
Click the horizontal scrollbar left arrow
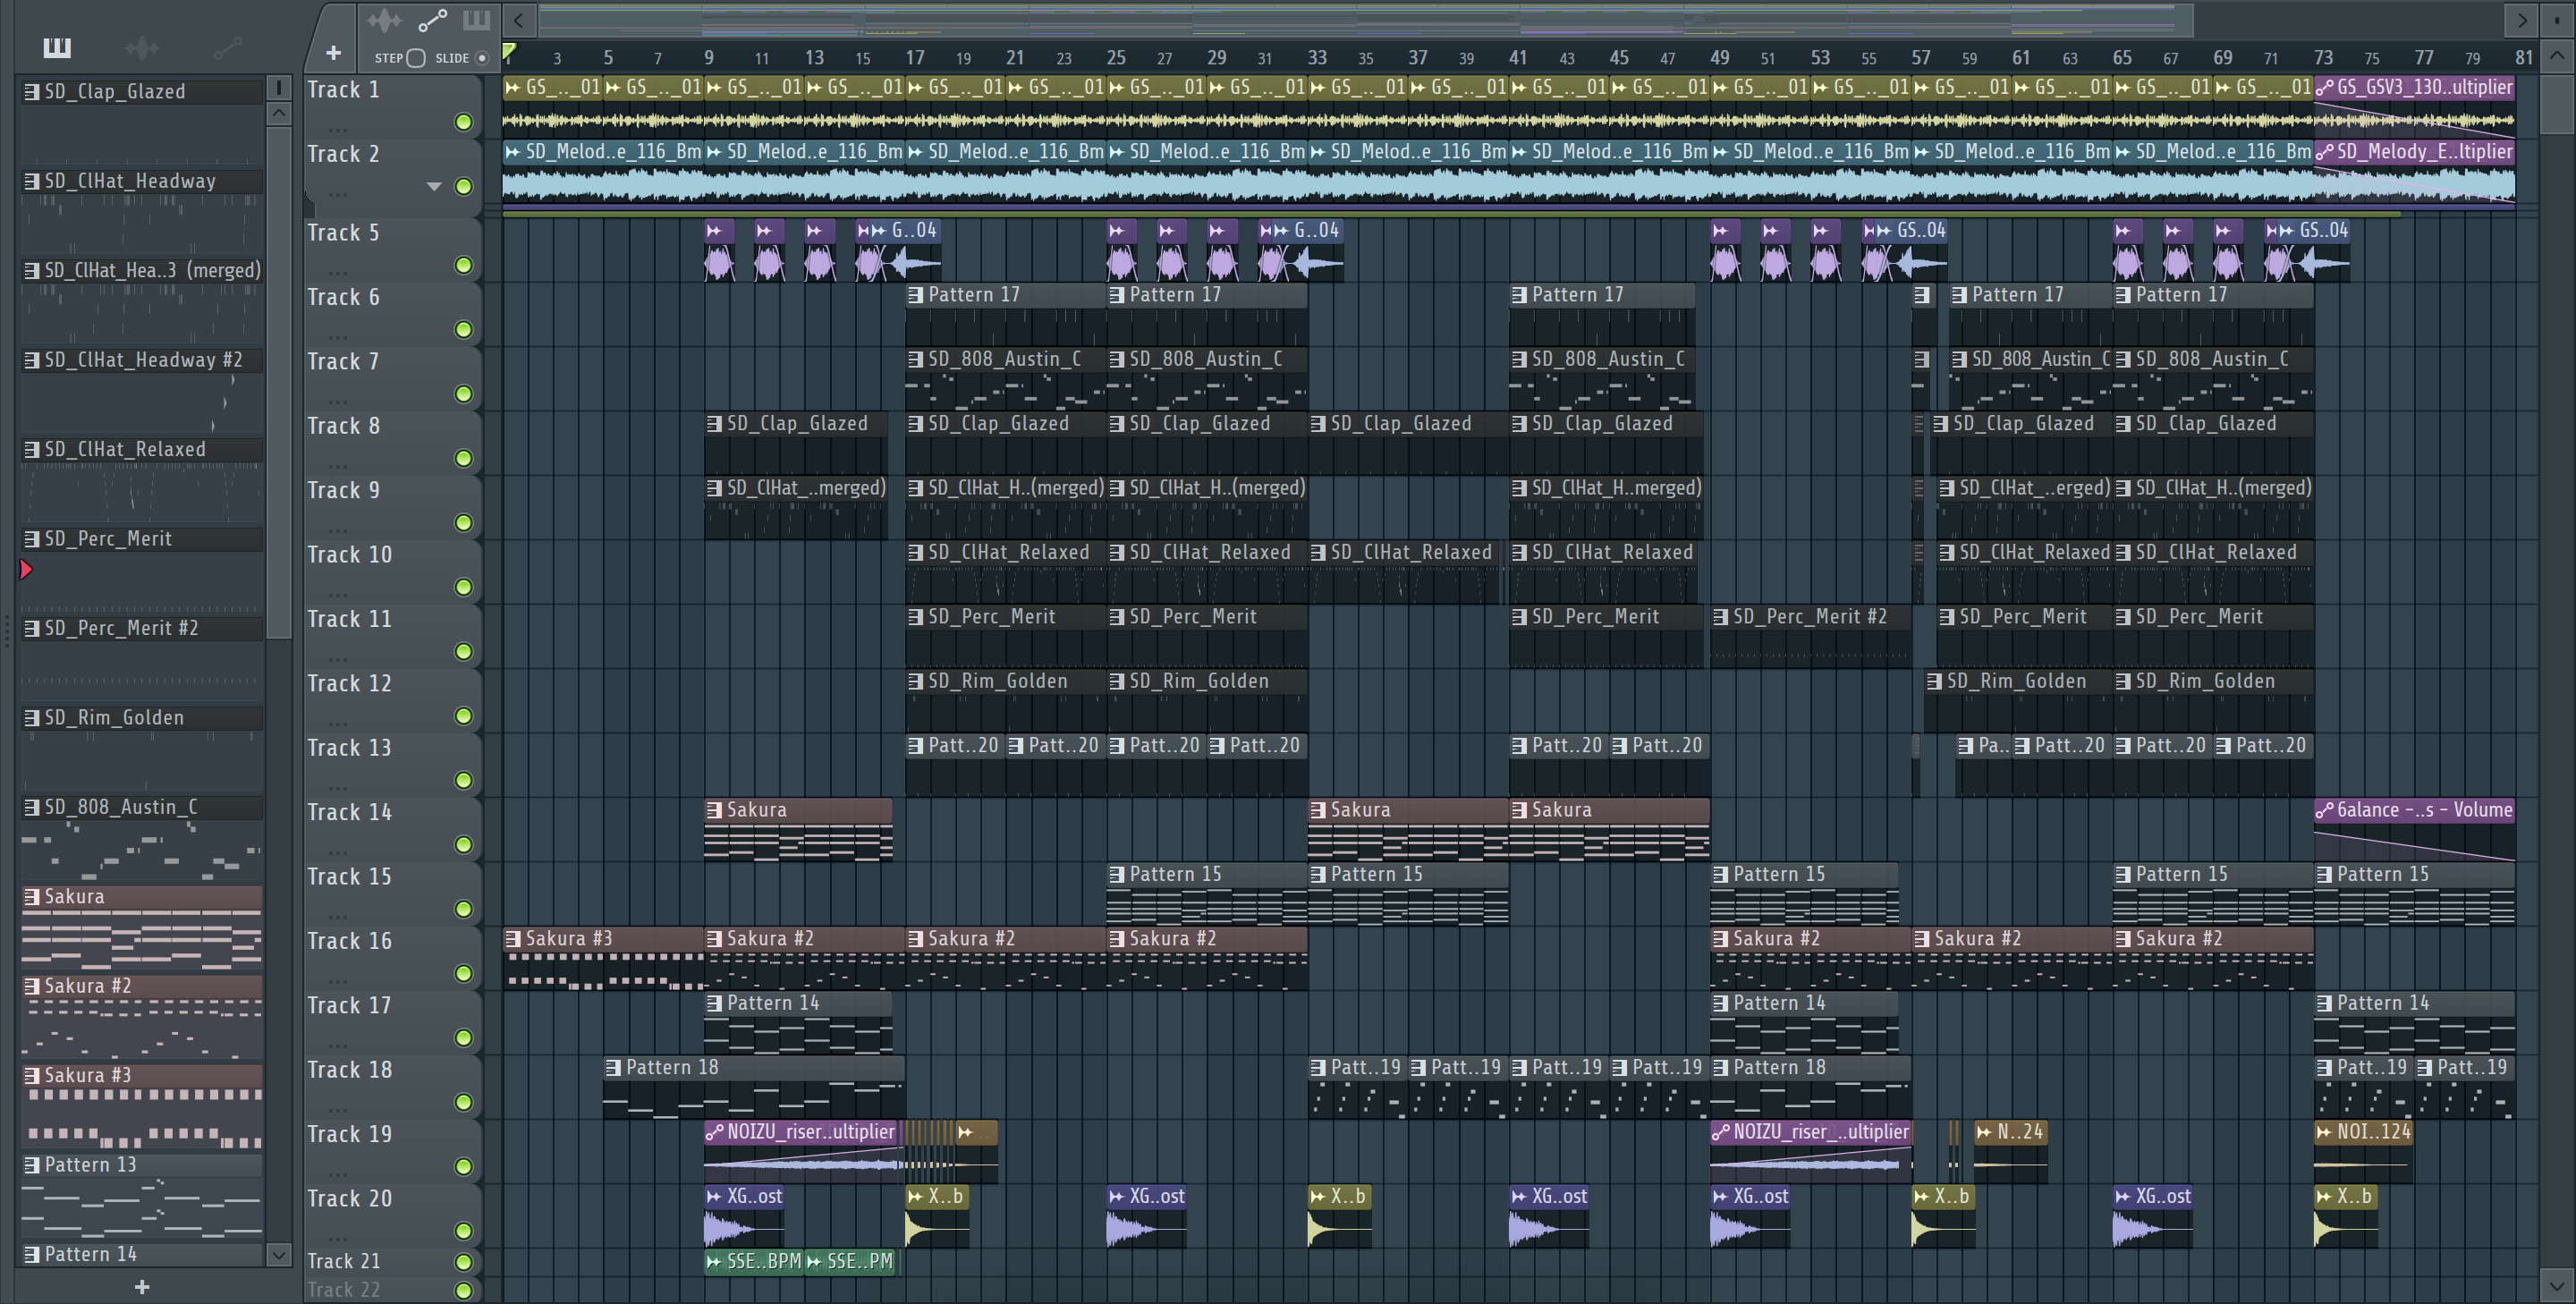519,20
